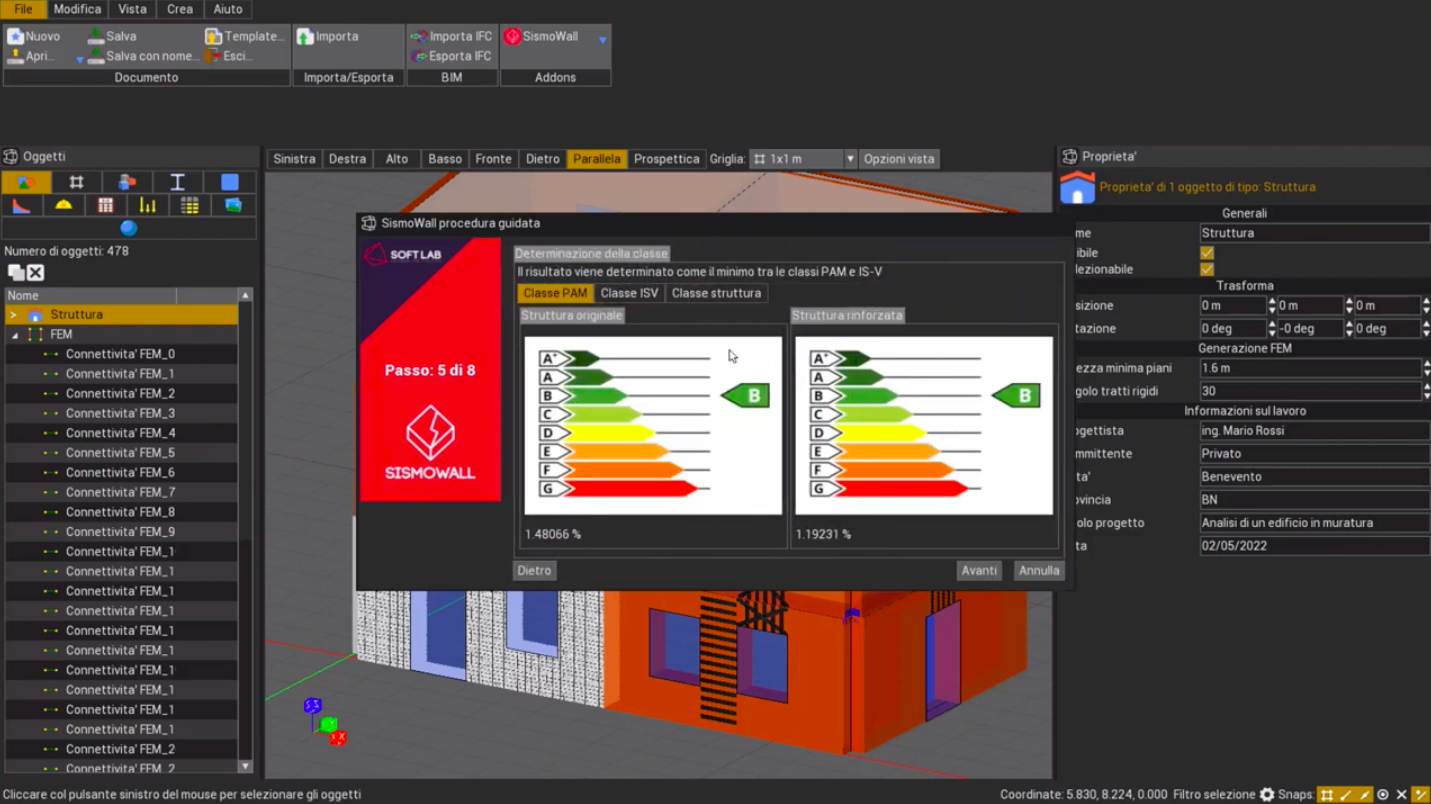Viewport: 1431px width, 804px height.
Task: Select the Classe PAM tab
Action: (x=555, y=293)
